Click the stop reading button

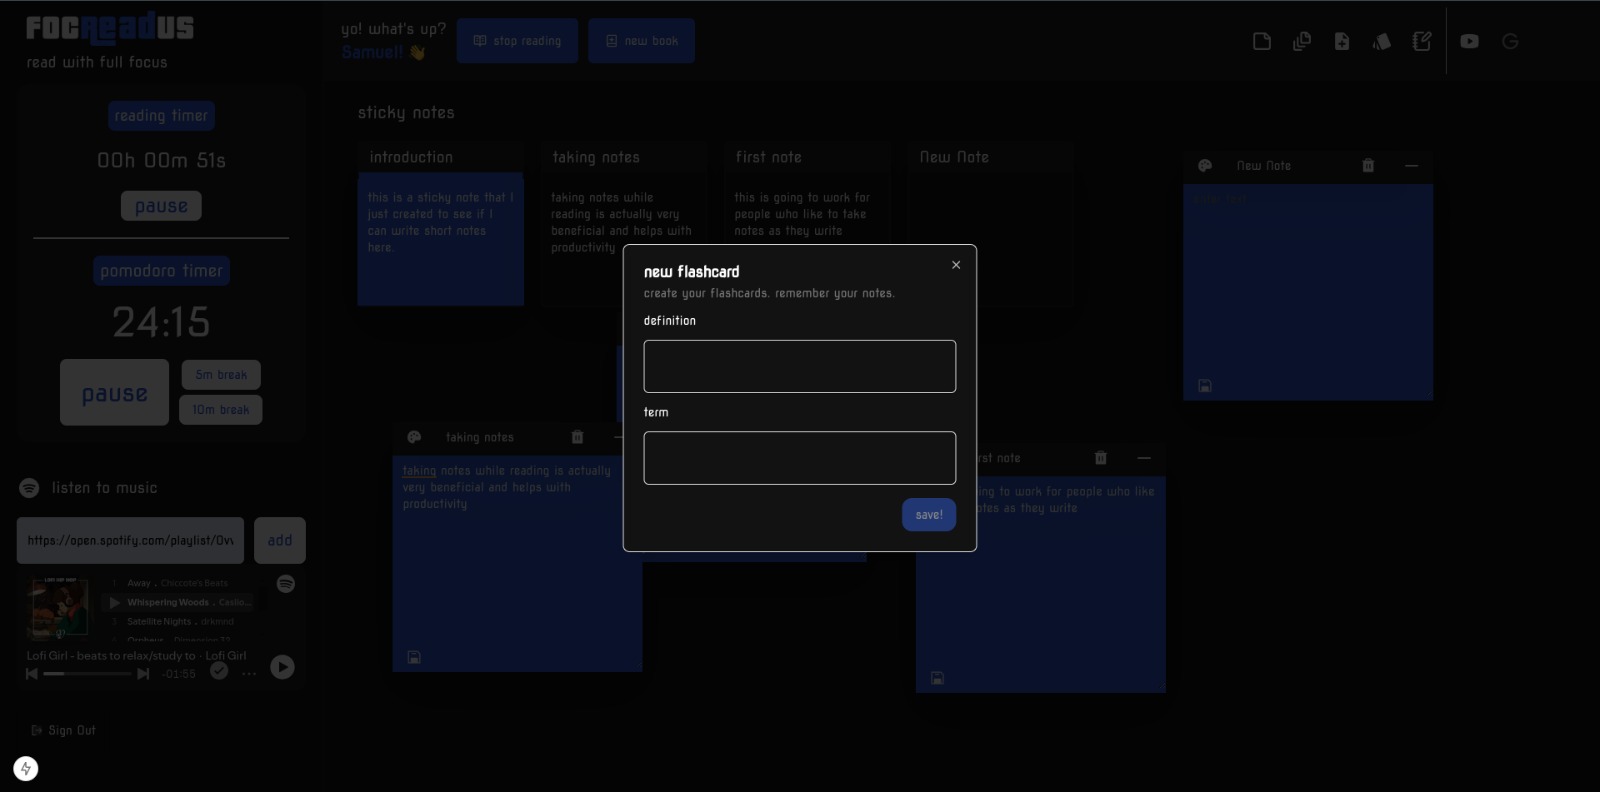point(517,41)
